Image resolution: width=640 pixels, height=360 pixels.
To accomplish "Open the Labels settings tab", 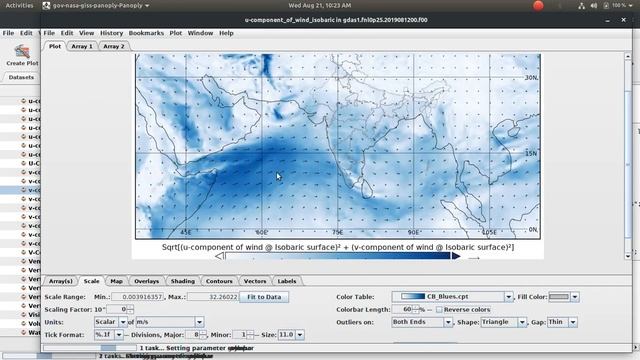I will coord(287,281).
